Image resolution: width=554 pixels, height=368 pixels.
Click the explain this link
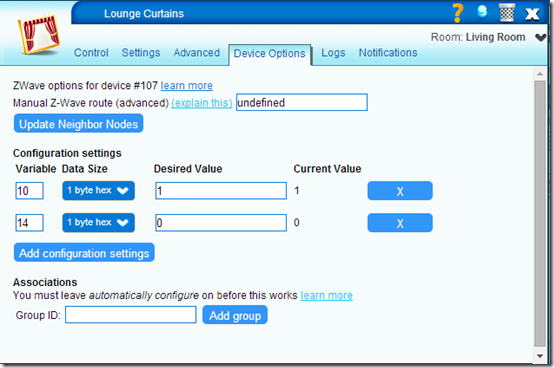pyautogui.click(x=202, y=103)
